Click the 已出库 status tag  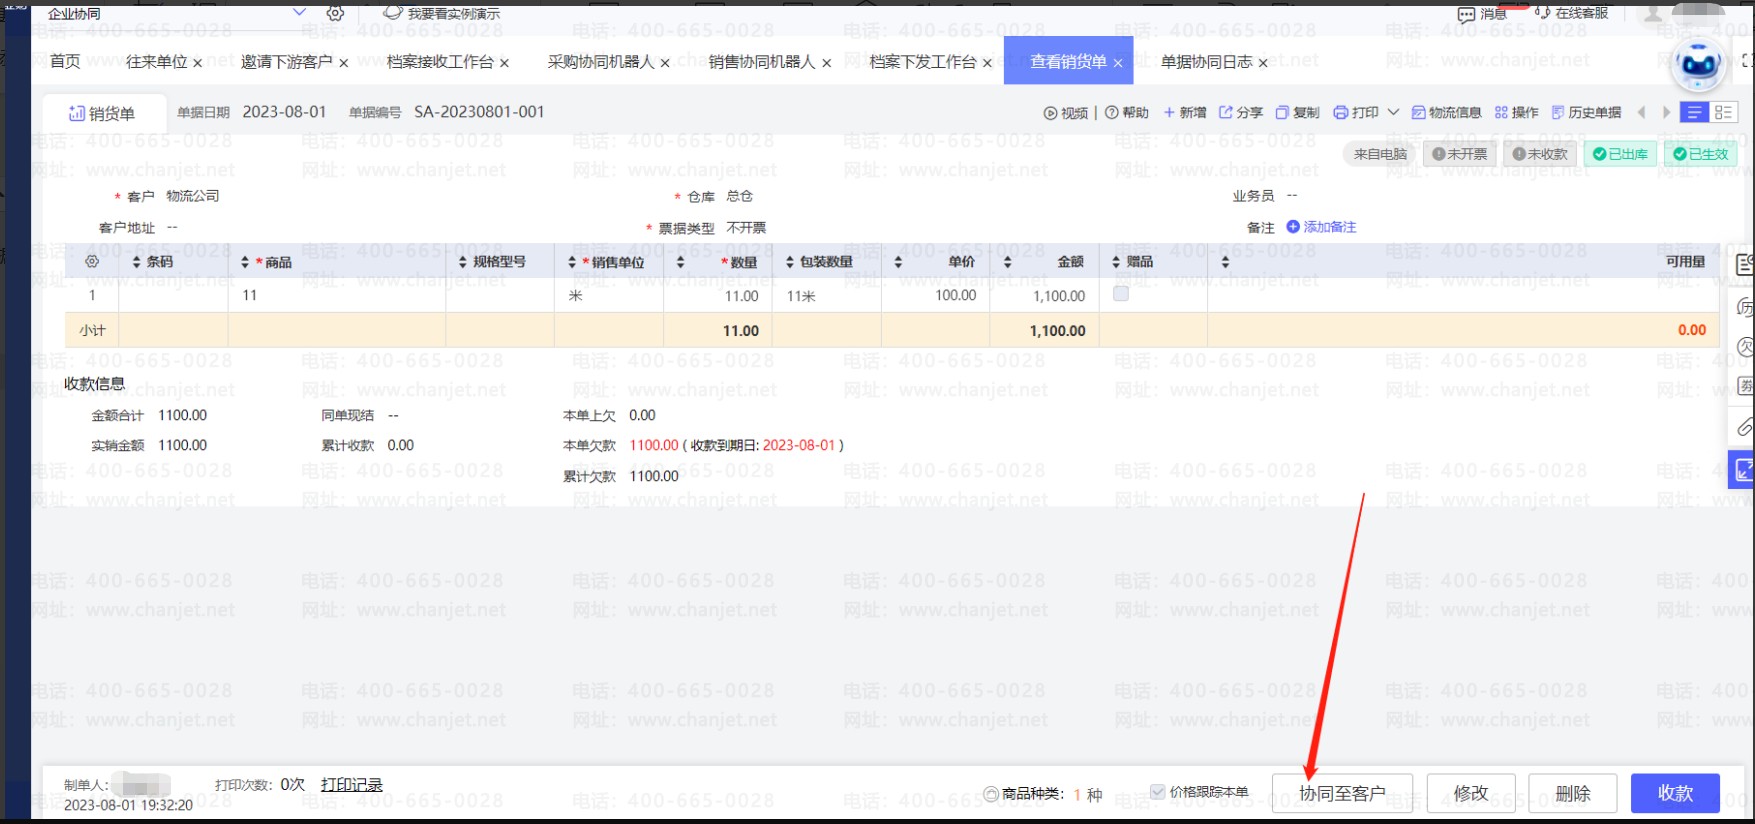pyautogui.click(x=1621, y=154)
